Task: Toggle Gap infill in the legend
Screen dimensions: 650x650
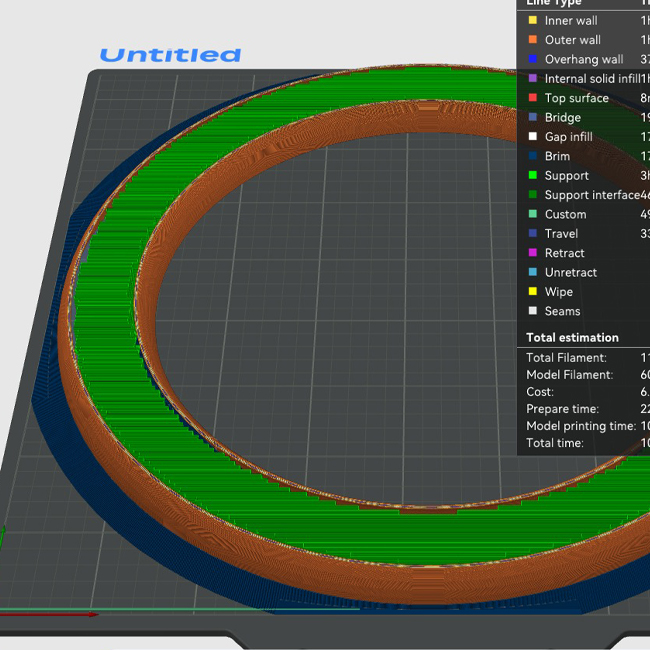Action: 568,137
